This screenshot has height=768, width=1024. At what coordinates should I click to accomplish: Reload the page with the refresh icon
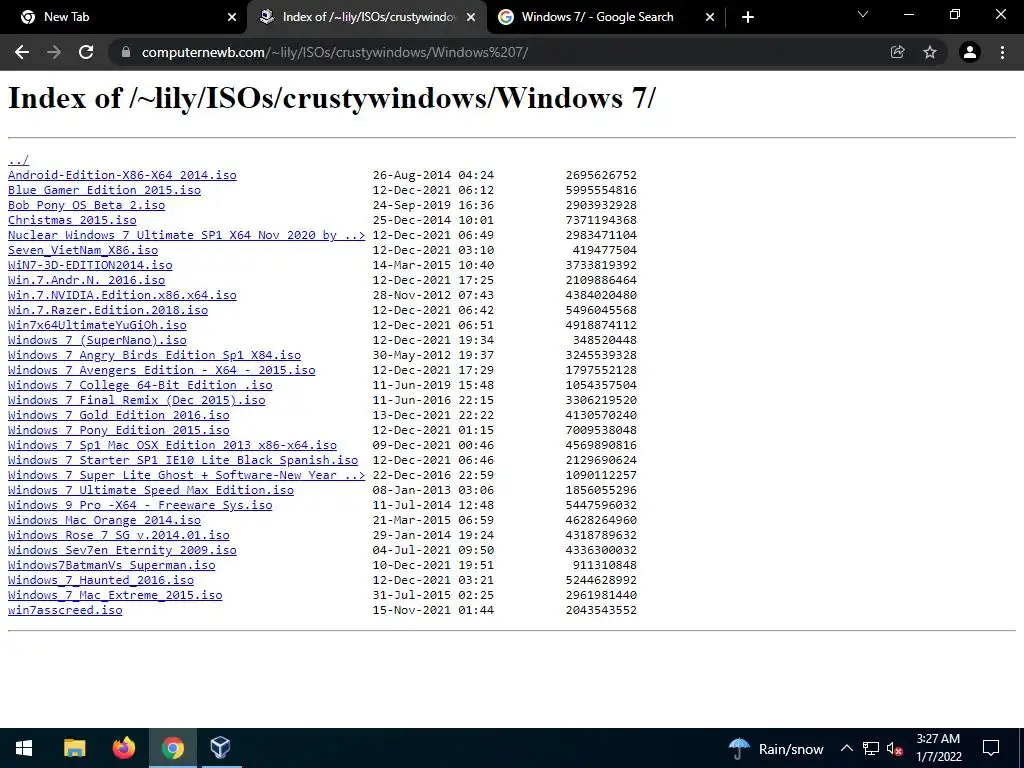pos(86,52)
